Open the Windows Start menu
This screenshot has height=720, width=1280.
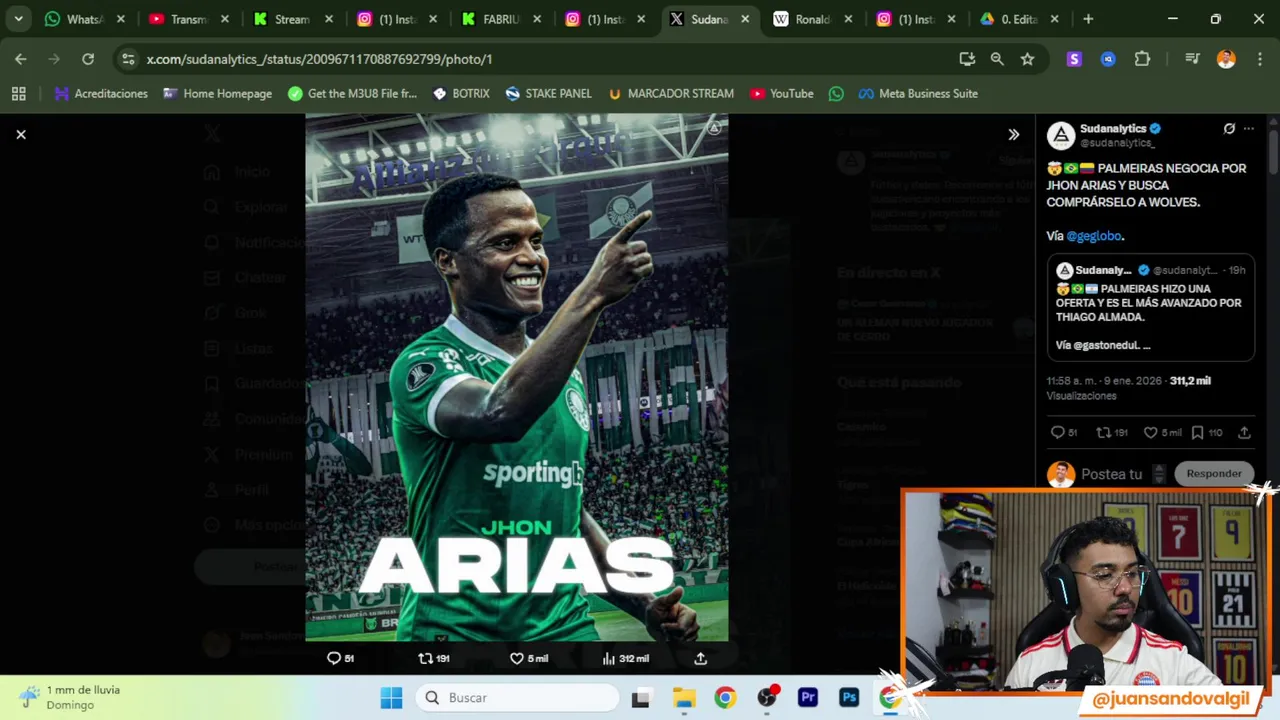(391, 698)
